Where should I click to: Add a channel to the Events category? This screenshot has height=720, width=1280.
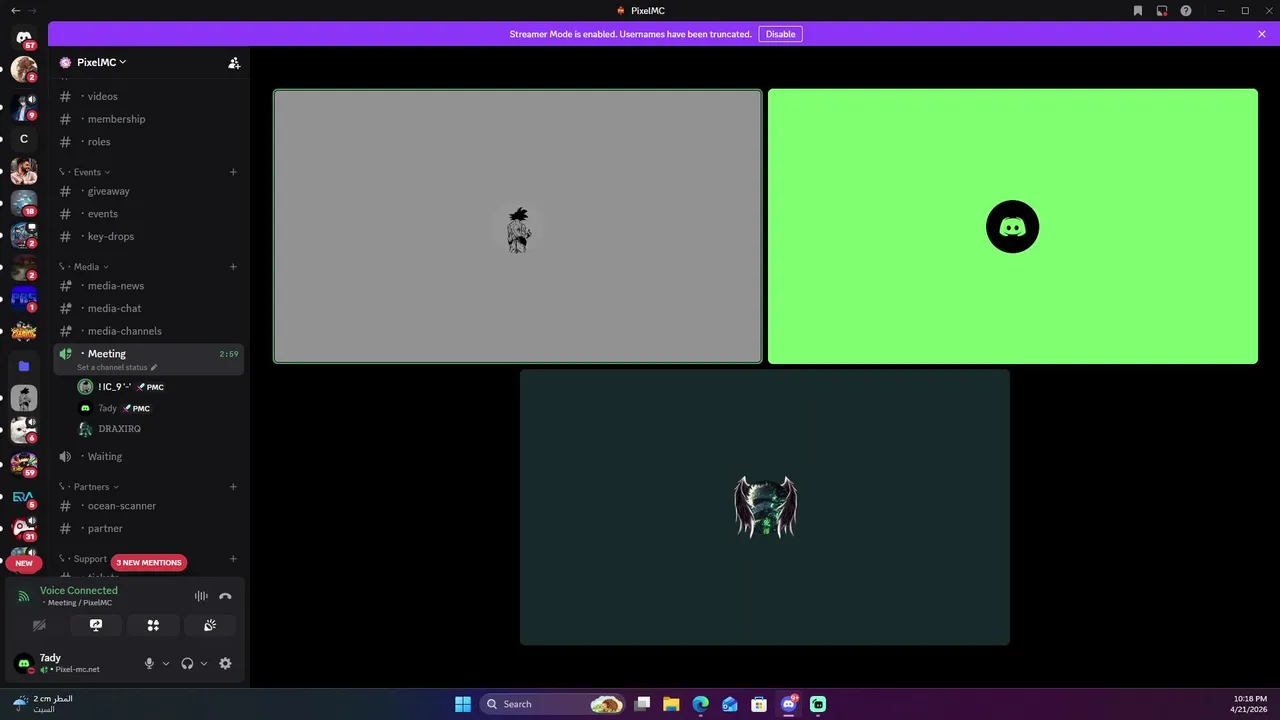coord(233,172)
